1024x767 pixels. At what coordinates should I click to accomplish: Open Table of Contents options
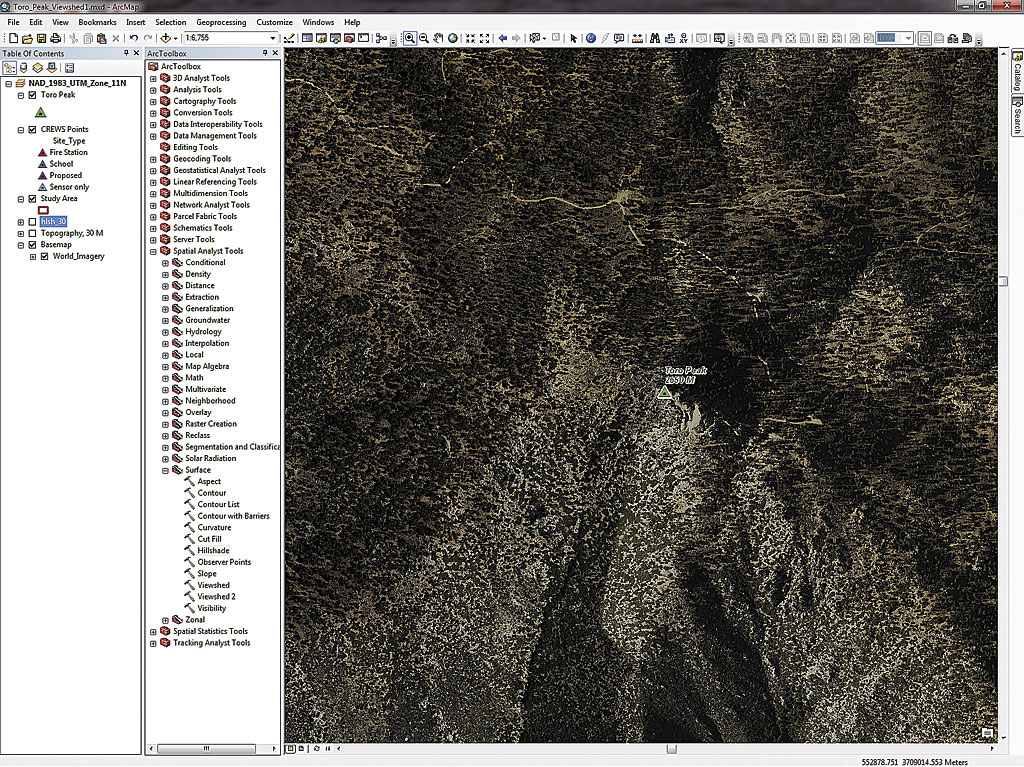tap(69, 67)
